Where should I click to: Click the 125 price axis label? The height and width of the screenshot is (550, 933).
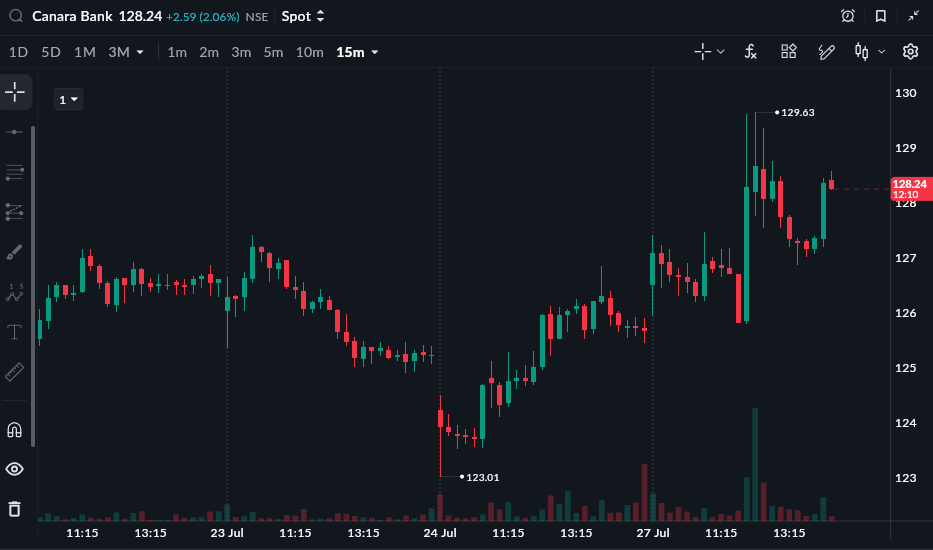[906, 368]
